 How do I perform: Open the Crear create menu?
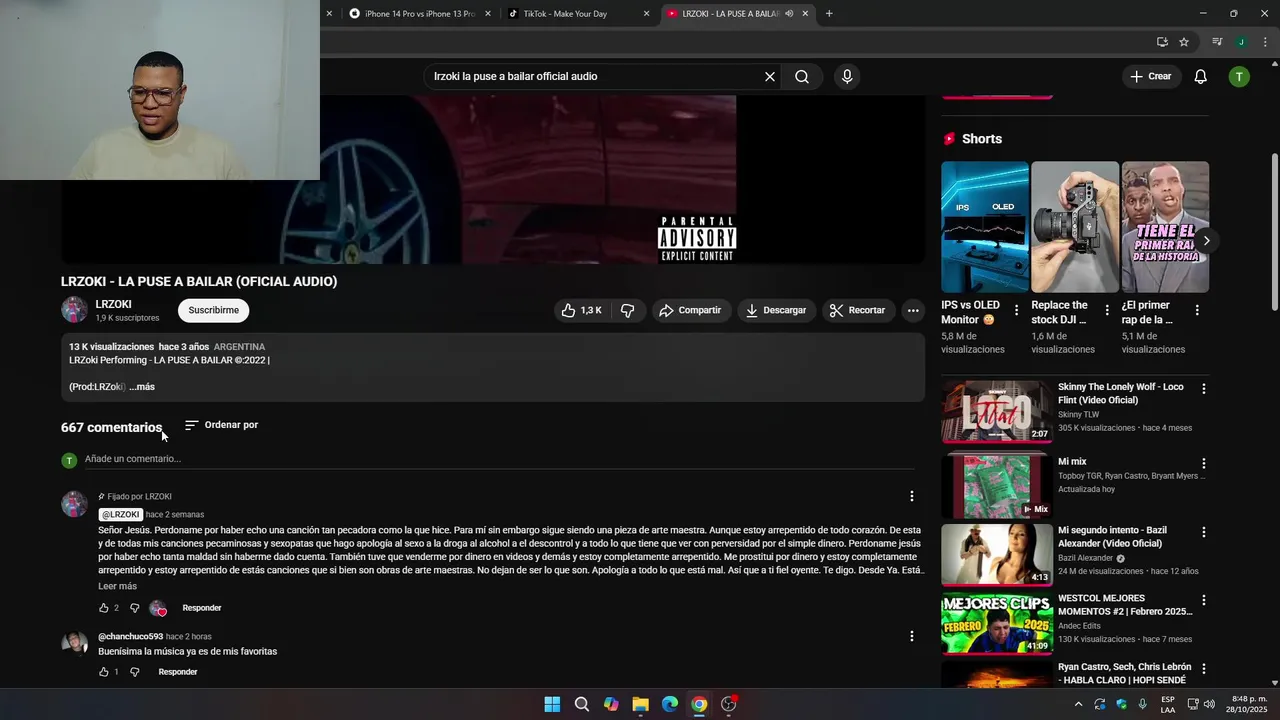tap(1150, 77)
